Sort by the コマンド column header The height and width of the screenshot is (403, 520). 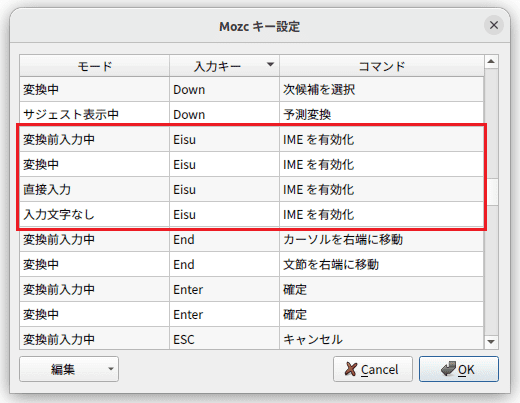(382, 66)
